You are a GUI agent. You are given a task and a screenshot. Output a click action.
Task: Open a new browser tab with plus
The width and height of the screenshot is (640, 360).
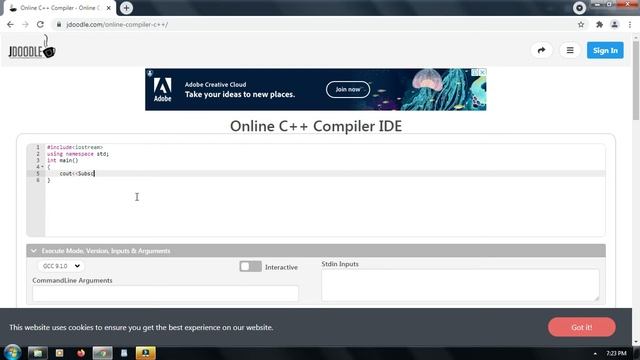click(126, 8)
